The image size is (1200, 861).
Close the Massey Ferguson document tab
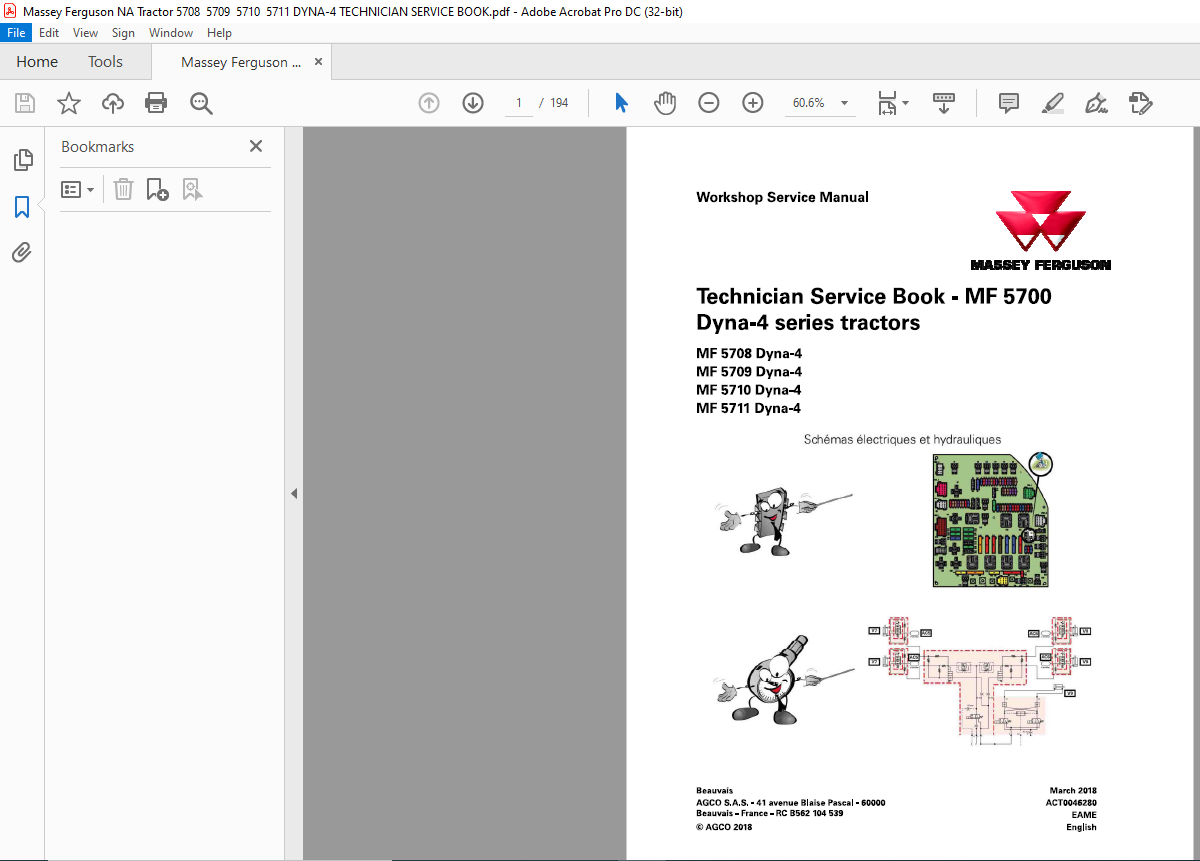pos(318,61)
